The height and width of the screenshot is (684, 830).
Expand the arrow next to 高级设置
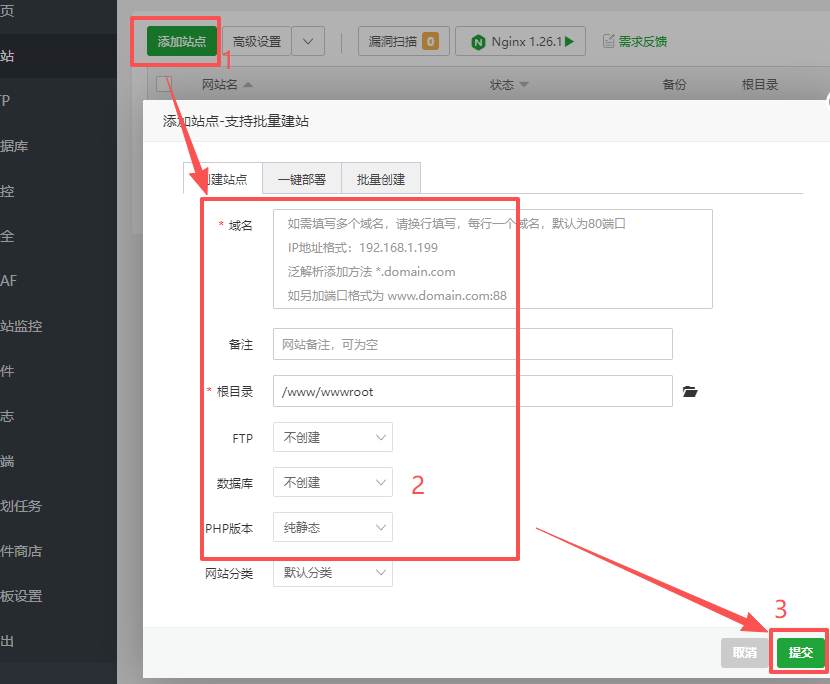[308, 41]
